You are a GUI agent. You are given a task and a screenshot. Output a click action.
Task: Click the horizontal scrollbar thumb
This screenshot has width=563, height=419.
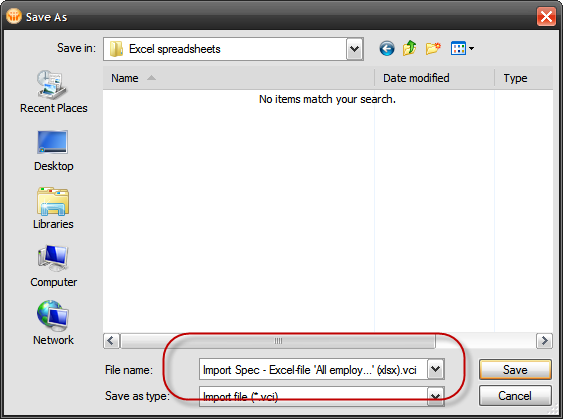278,341
